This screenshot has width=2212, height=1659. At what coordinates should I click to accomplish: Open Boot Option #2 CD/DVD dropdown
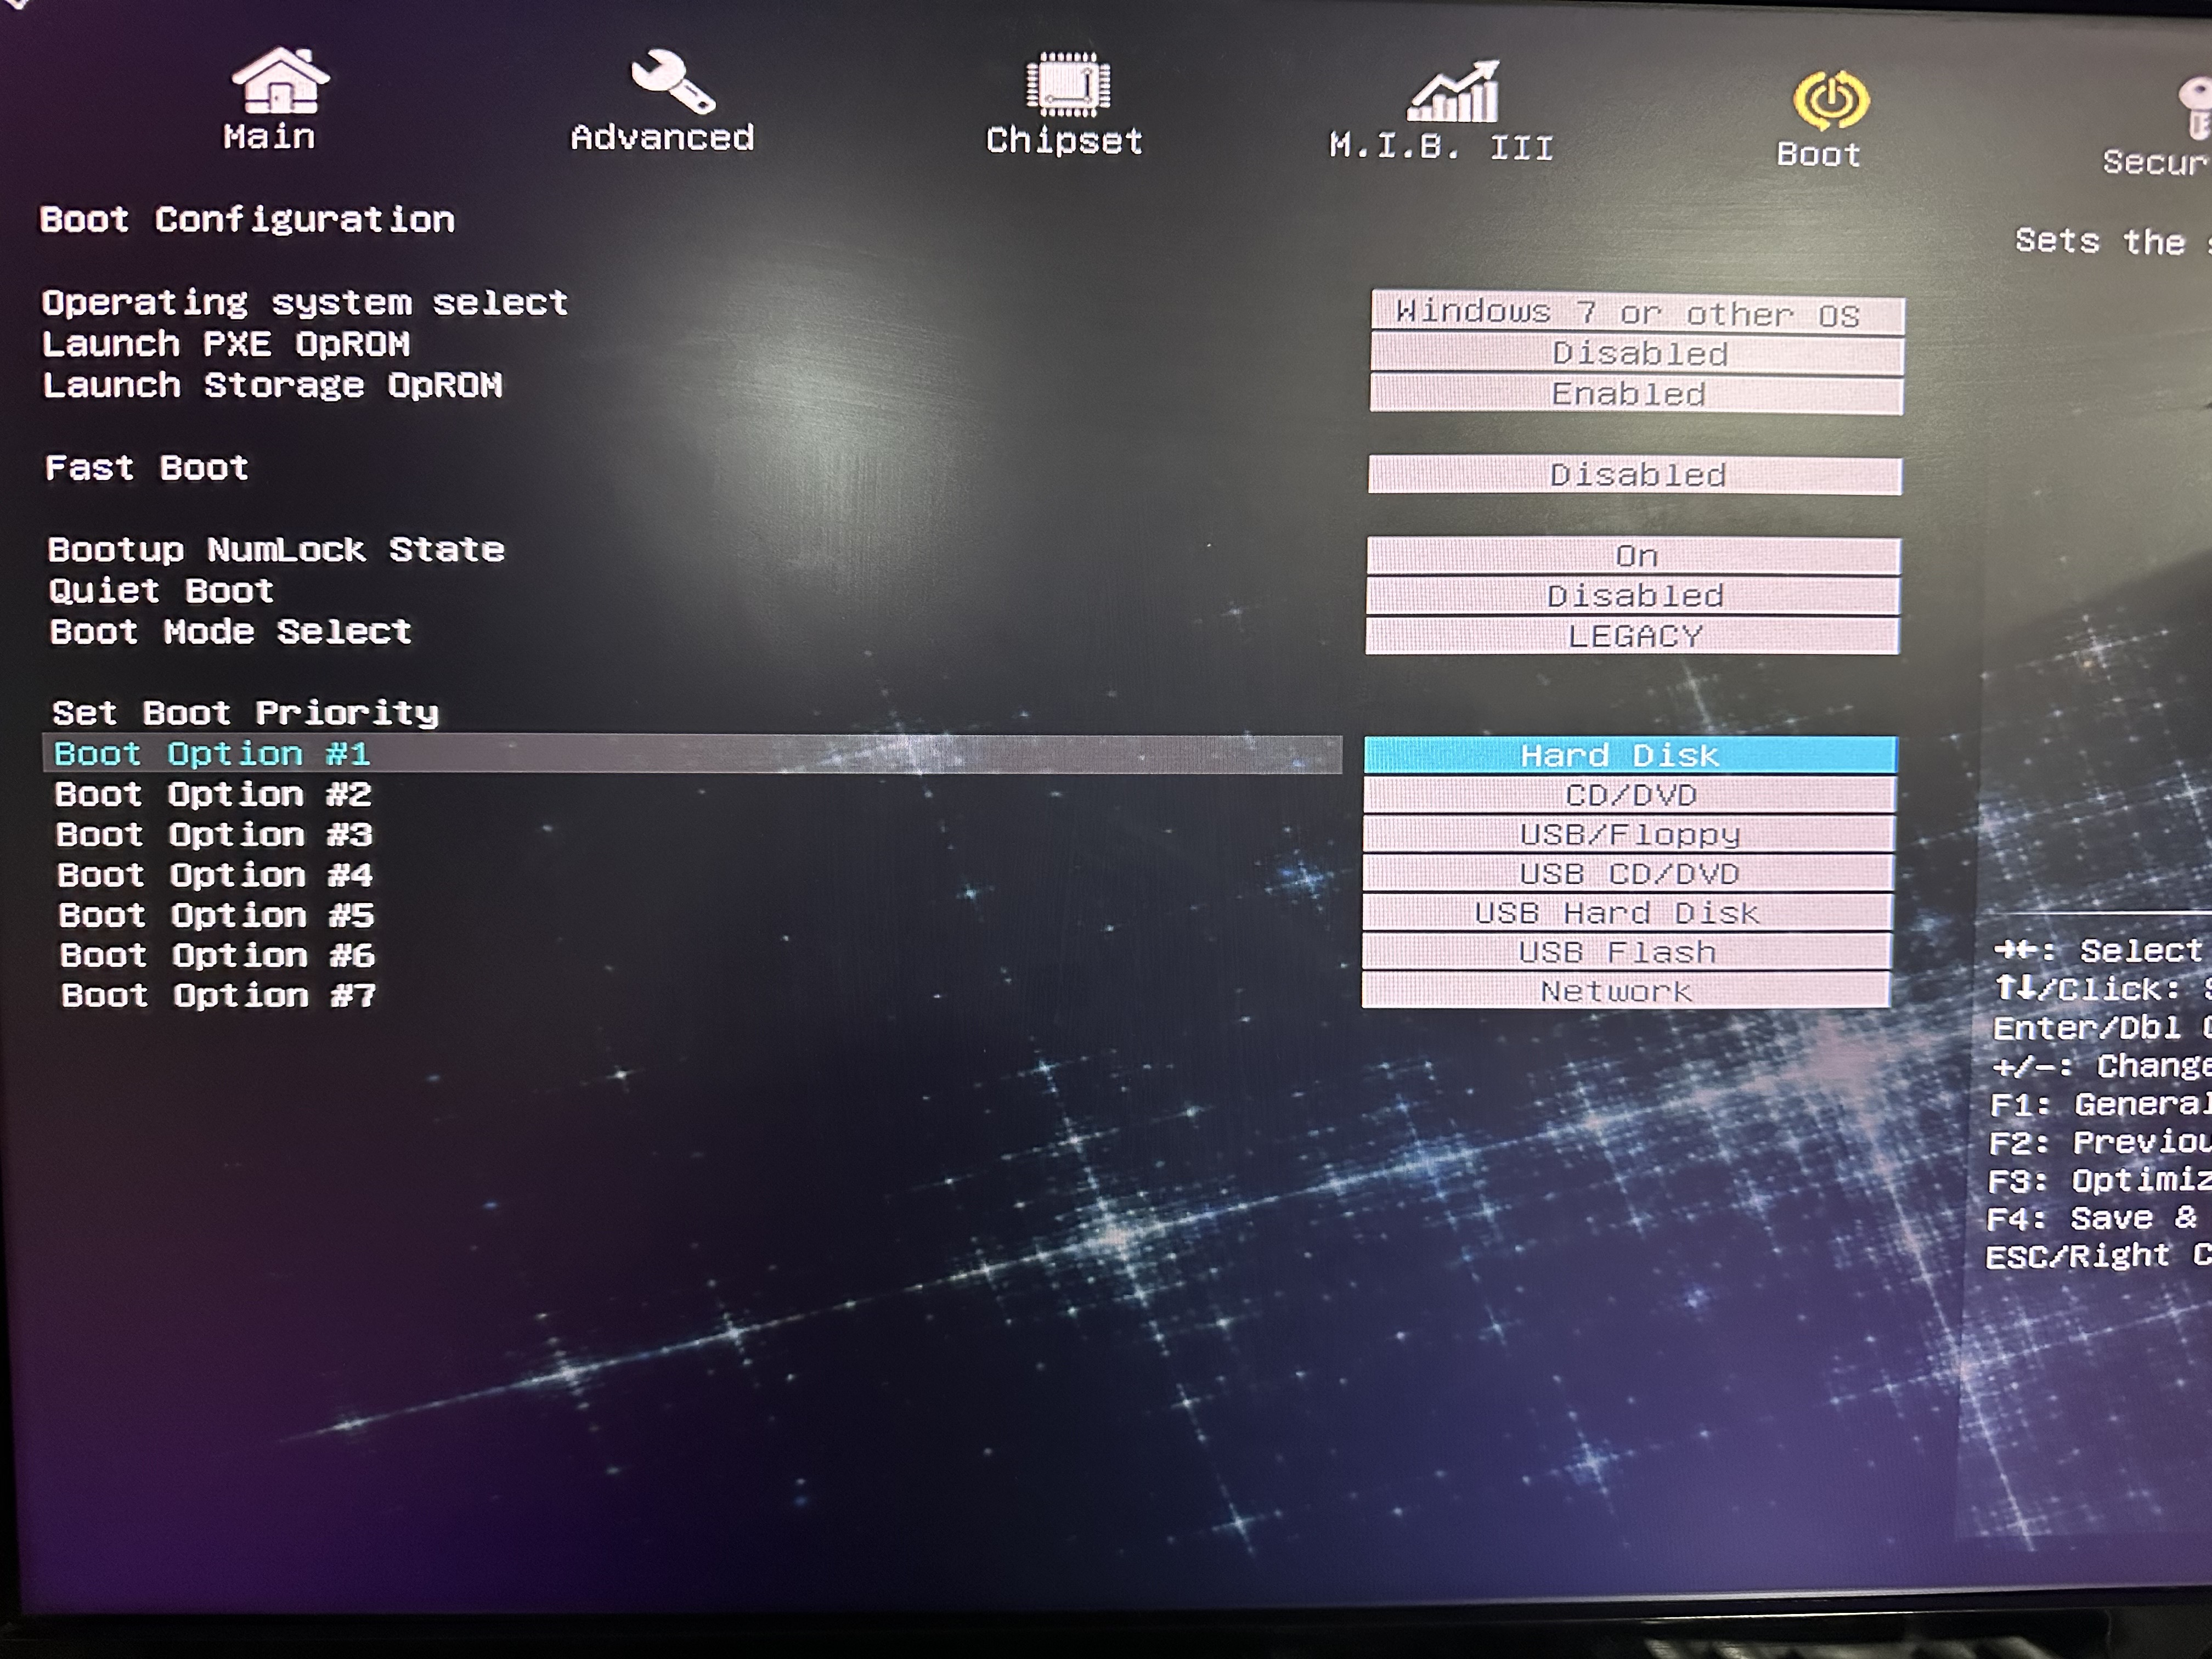pos(1629,795)
